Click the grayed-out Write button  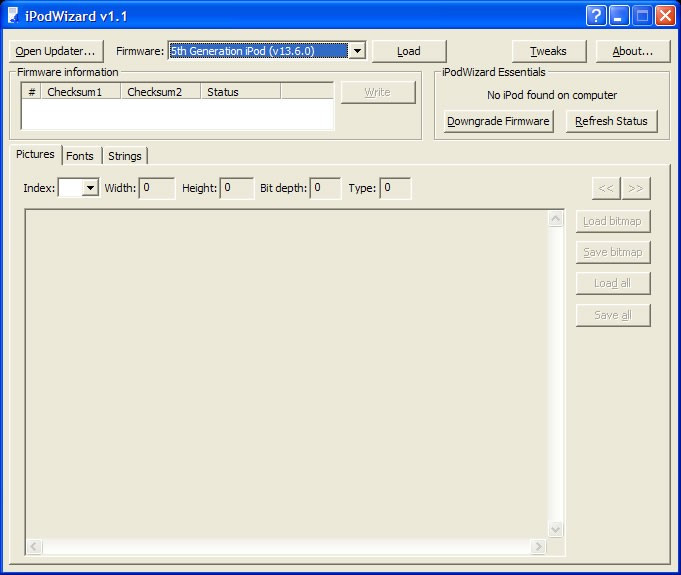click(x=377, y=92)
